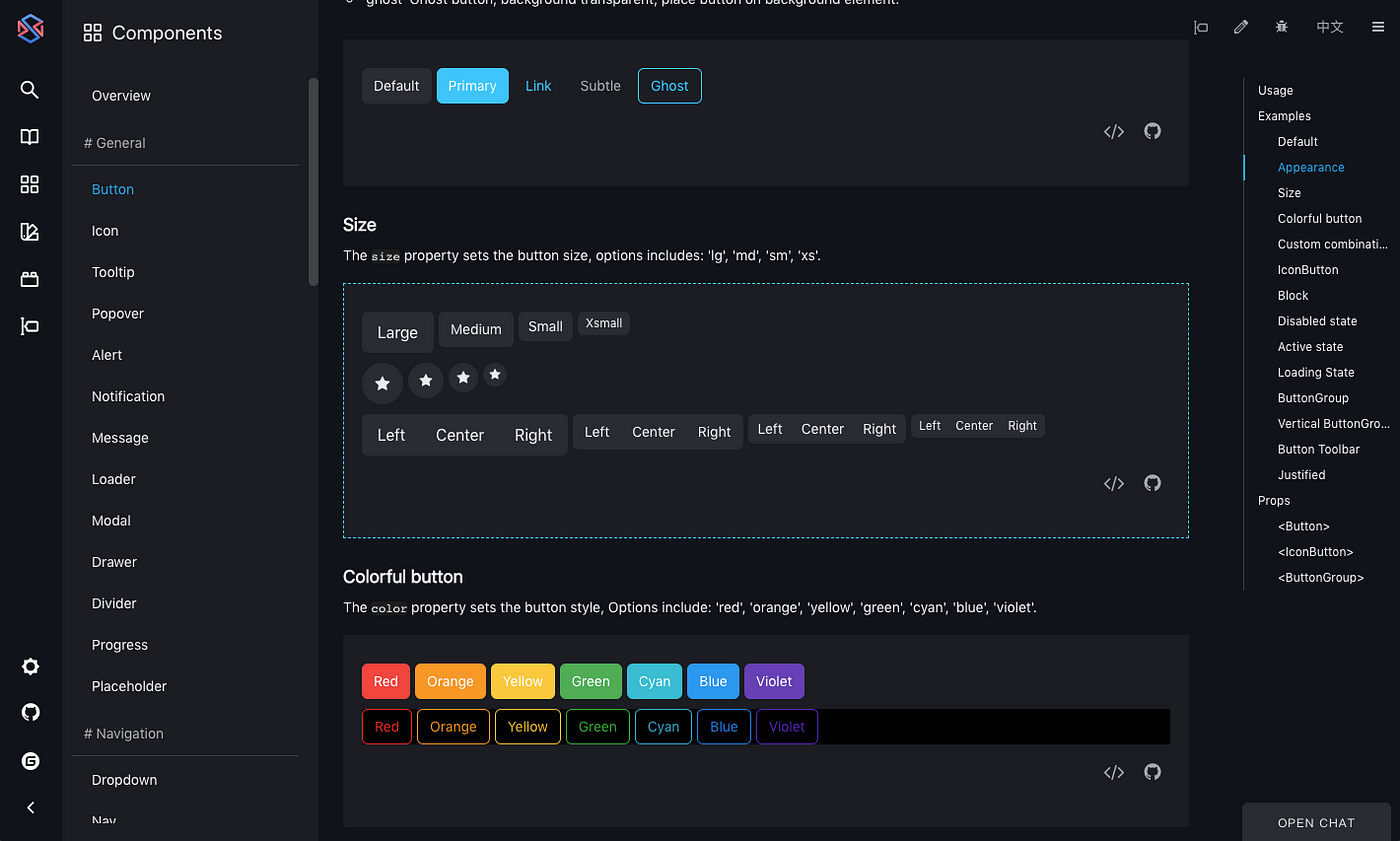The width and height of the screenshot is (1400, 841).
Task: Click the Components sidebar heading
Action: click(x=153, y=33)
